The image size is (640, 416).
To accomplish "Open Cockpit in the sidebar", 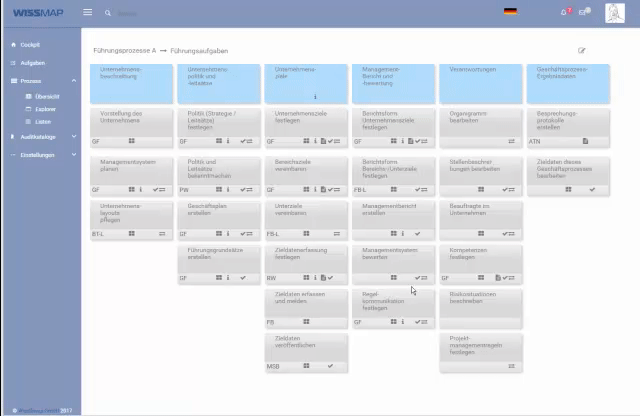I will (30, 45).
